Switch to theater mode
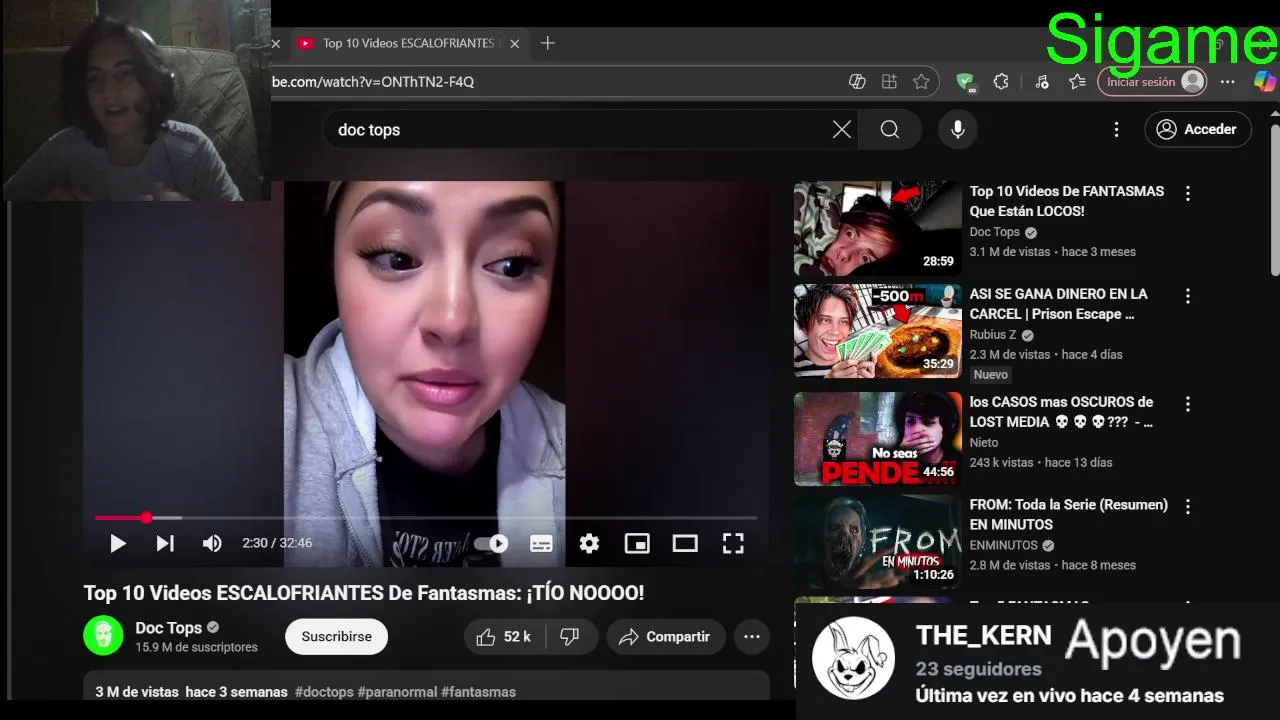1280x720 pixels. tap(685, 543)
